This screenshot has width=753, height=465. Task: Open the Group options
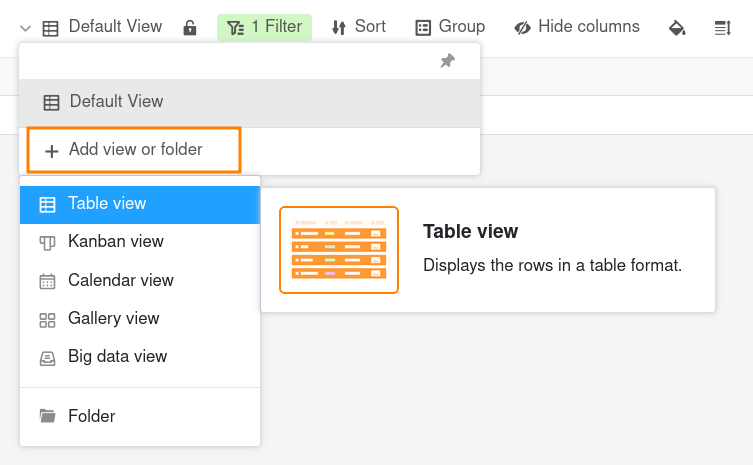[x=450, y=27]
